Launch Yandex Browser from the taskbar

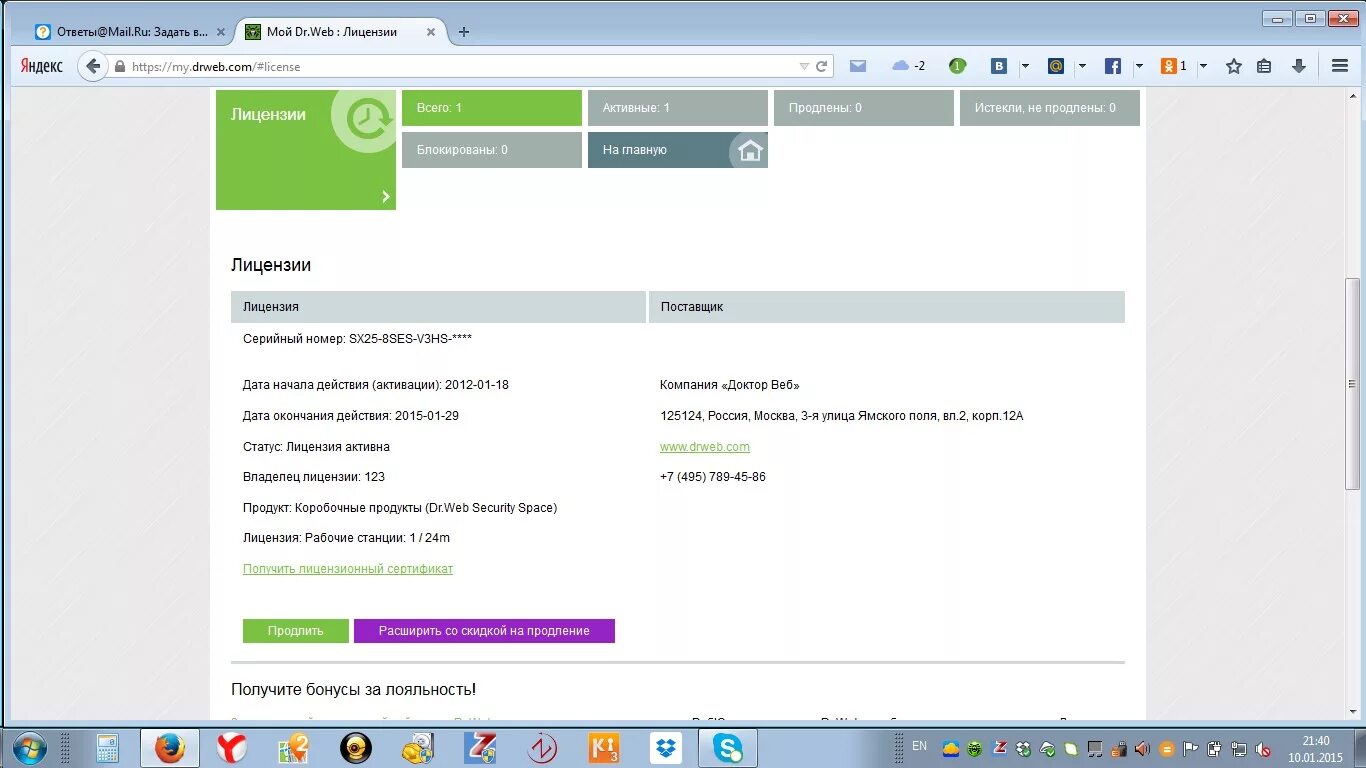(x=232, y=748)
